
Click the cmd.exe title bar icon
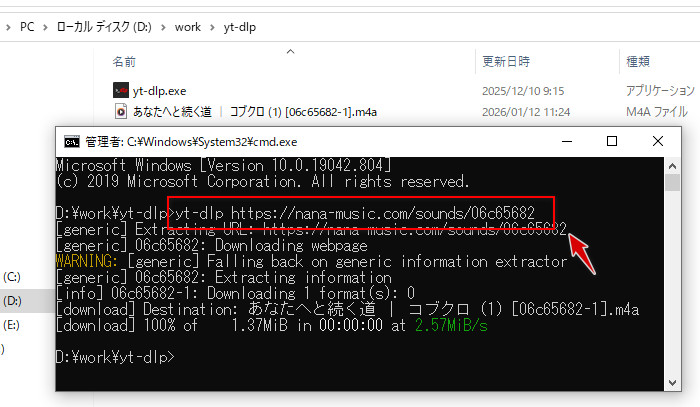[x=71, y=142]
